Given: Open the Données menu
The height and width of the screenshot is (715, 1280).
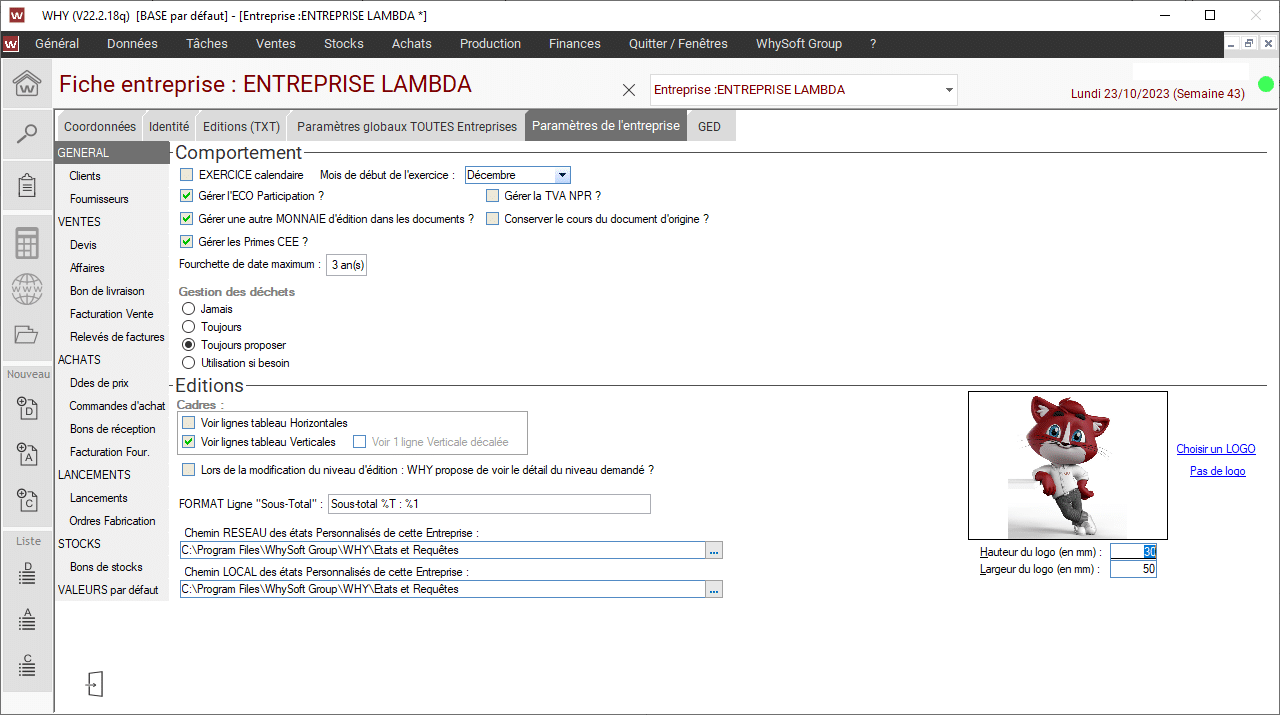Looking at the screenshot, I should pyautogui.click(x=133, y=44).
